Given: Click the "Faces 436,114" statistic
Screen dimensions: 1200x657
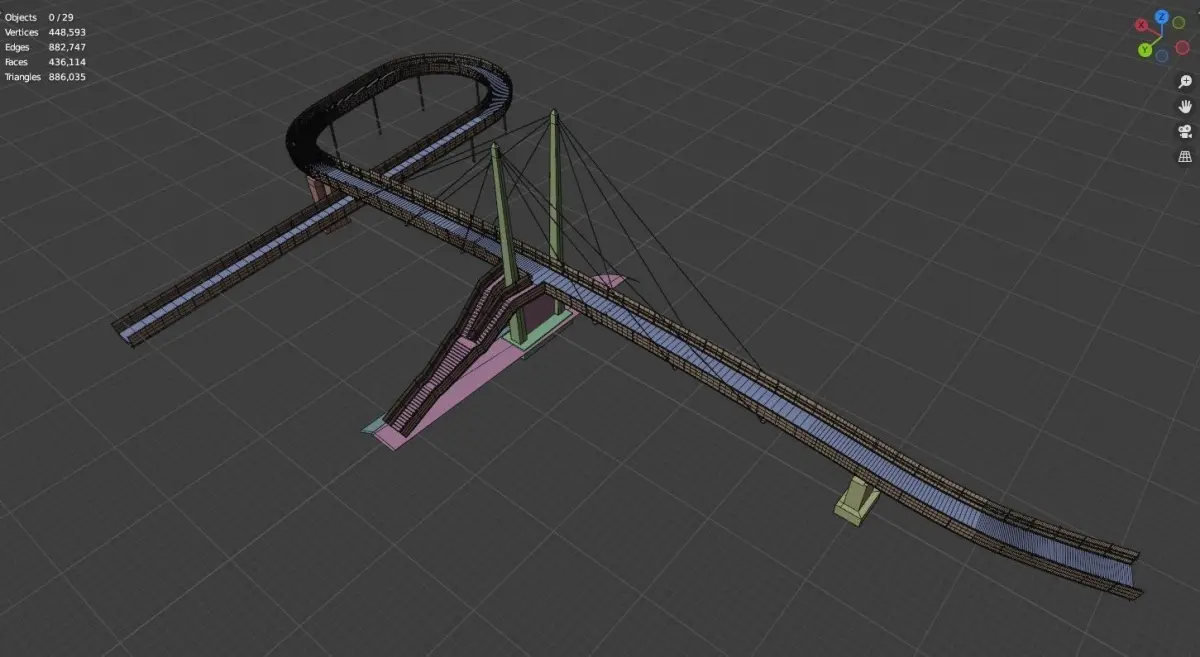Looking at the screenshot, I should [44, 62].
